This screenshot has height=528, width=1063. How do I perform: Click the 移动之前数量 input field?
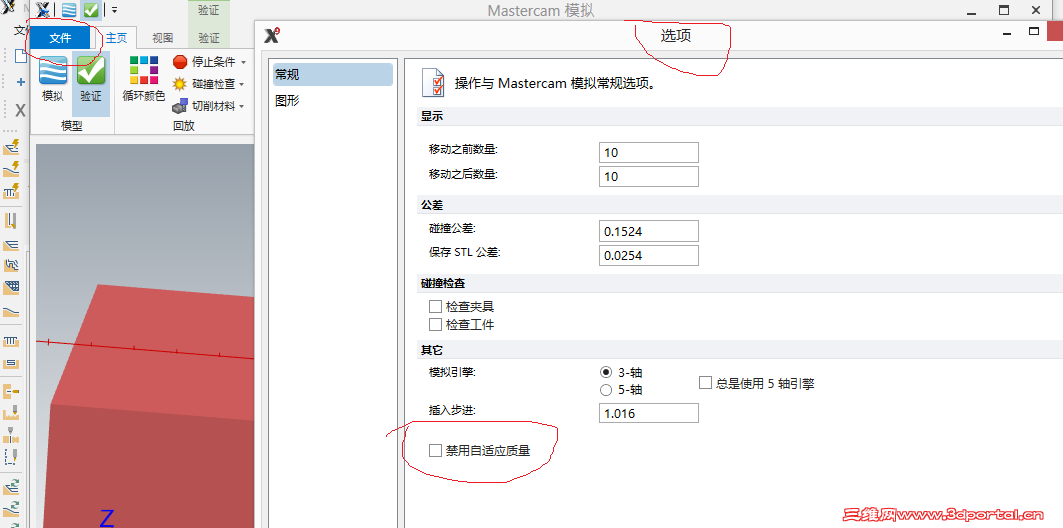(x=649, y=153)
